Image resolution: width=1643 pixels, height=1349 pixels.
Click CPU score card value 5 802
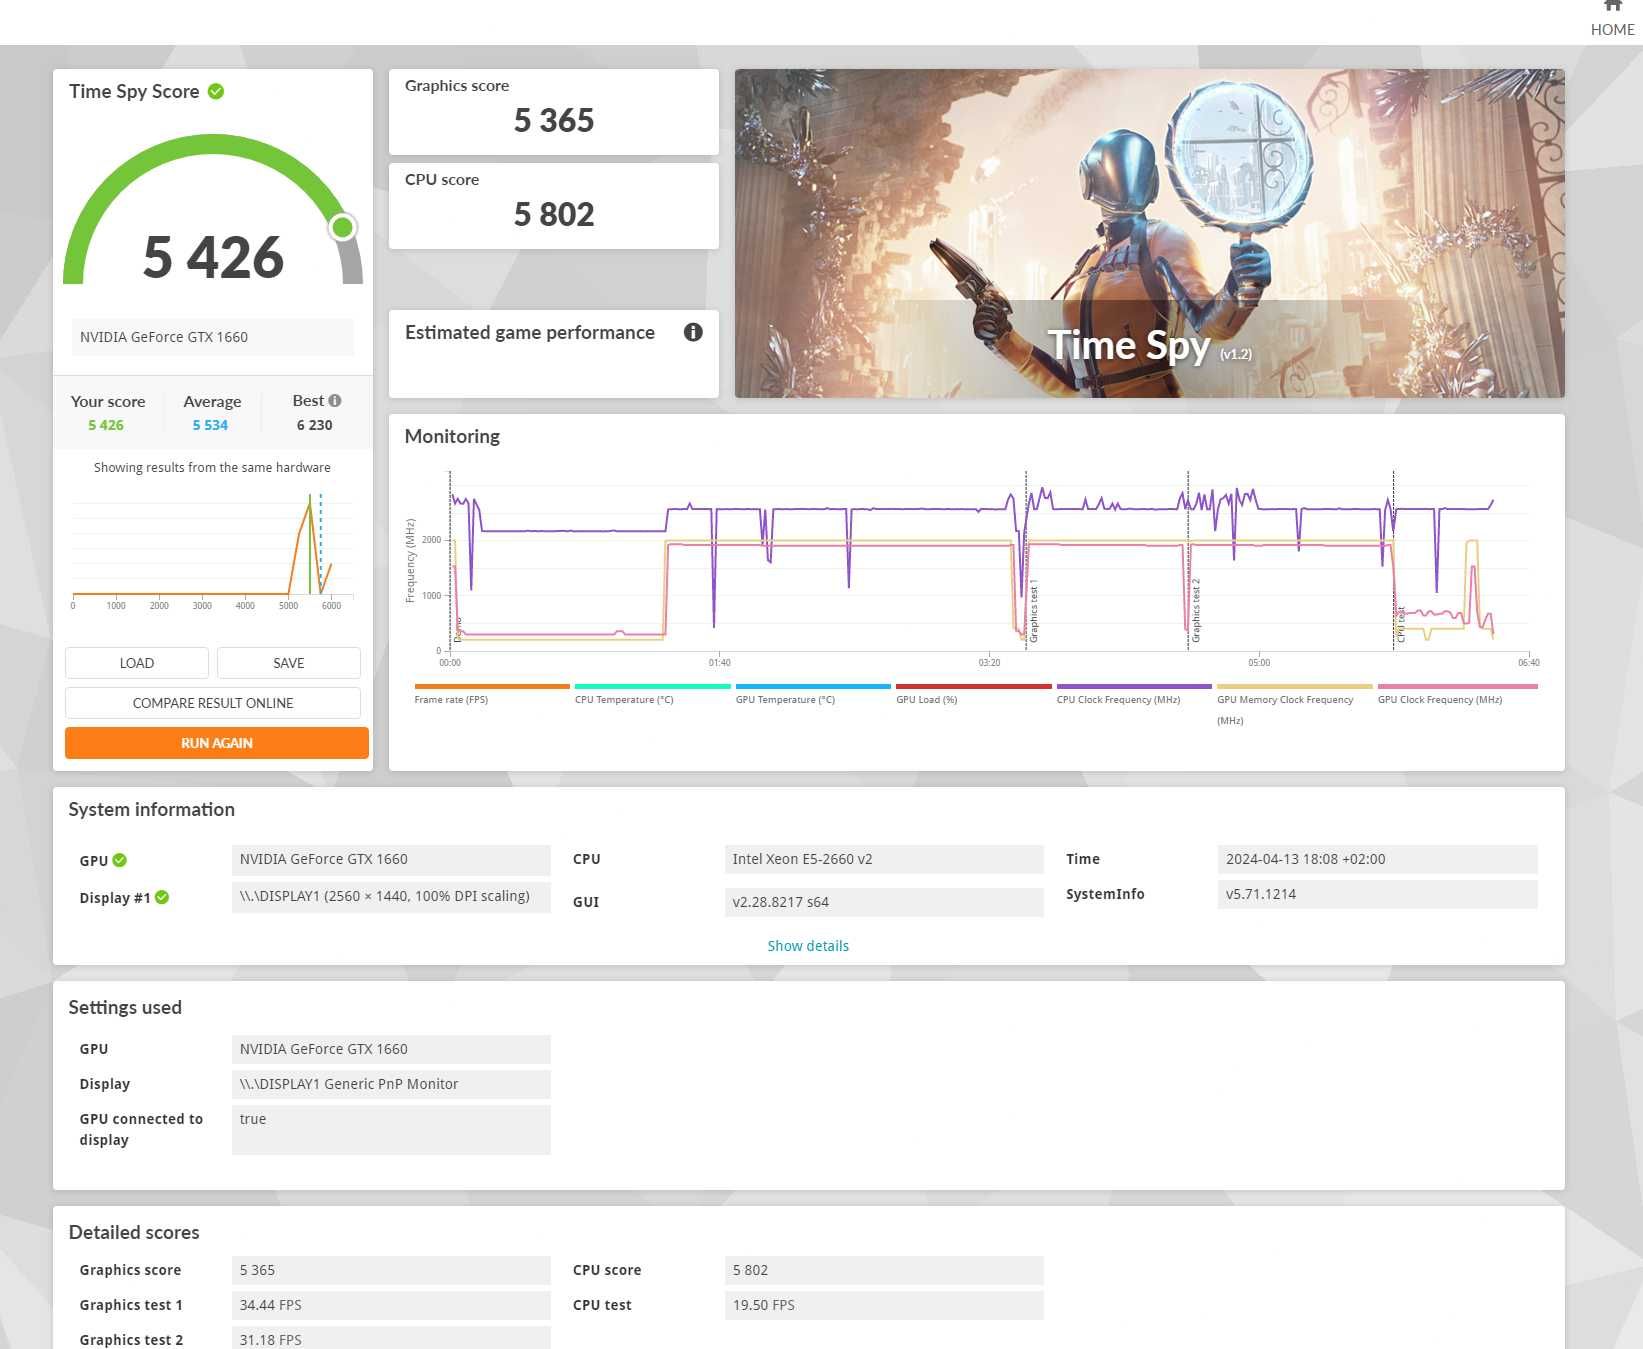tap(554, 215)
